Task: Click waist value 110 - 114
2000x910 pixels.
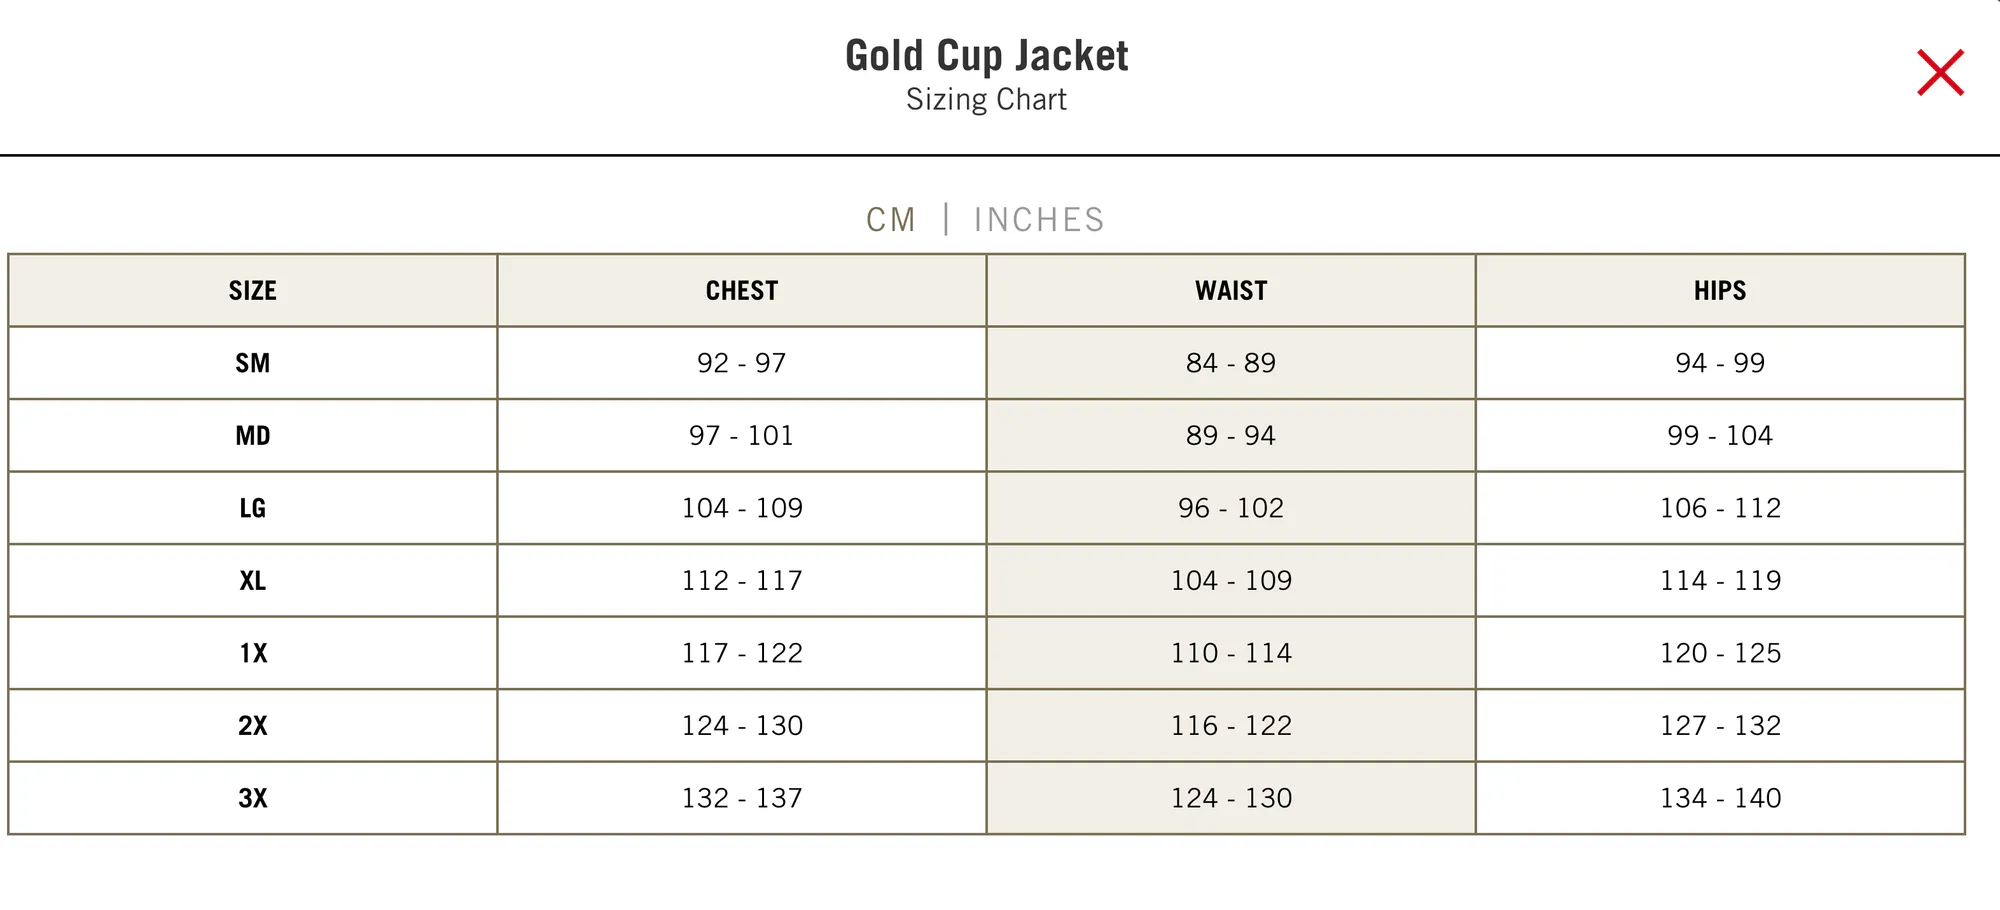Action: [1231, 653]
